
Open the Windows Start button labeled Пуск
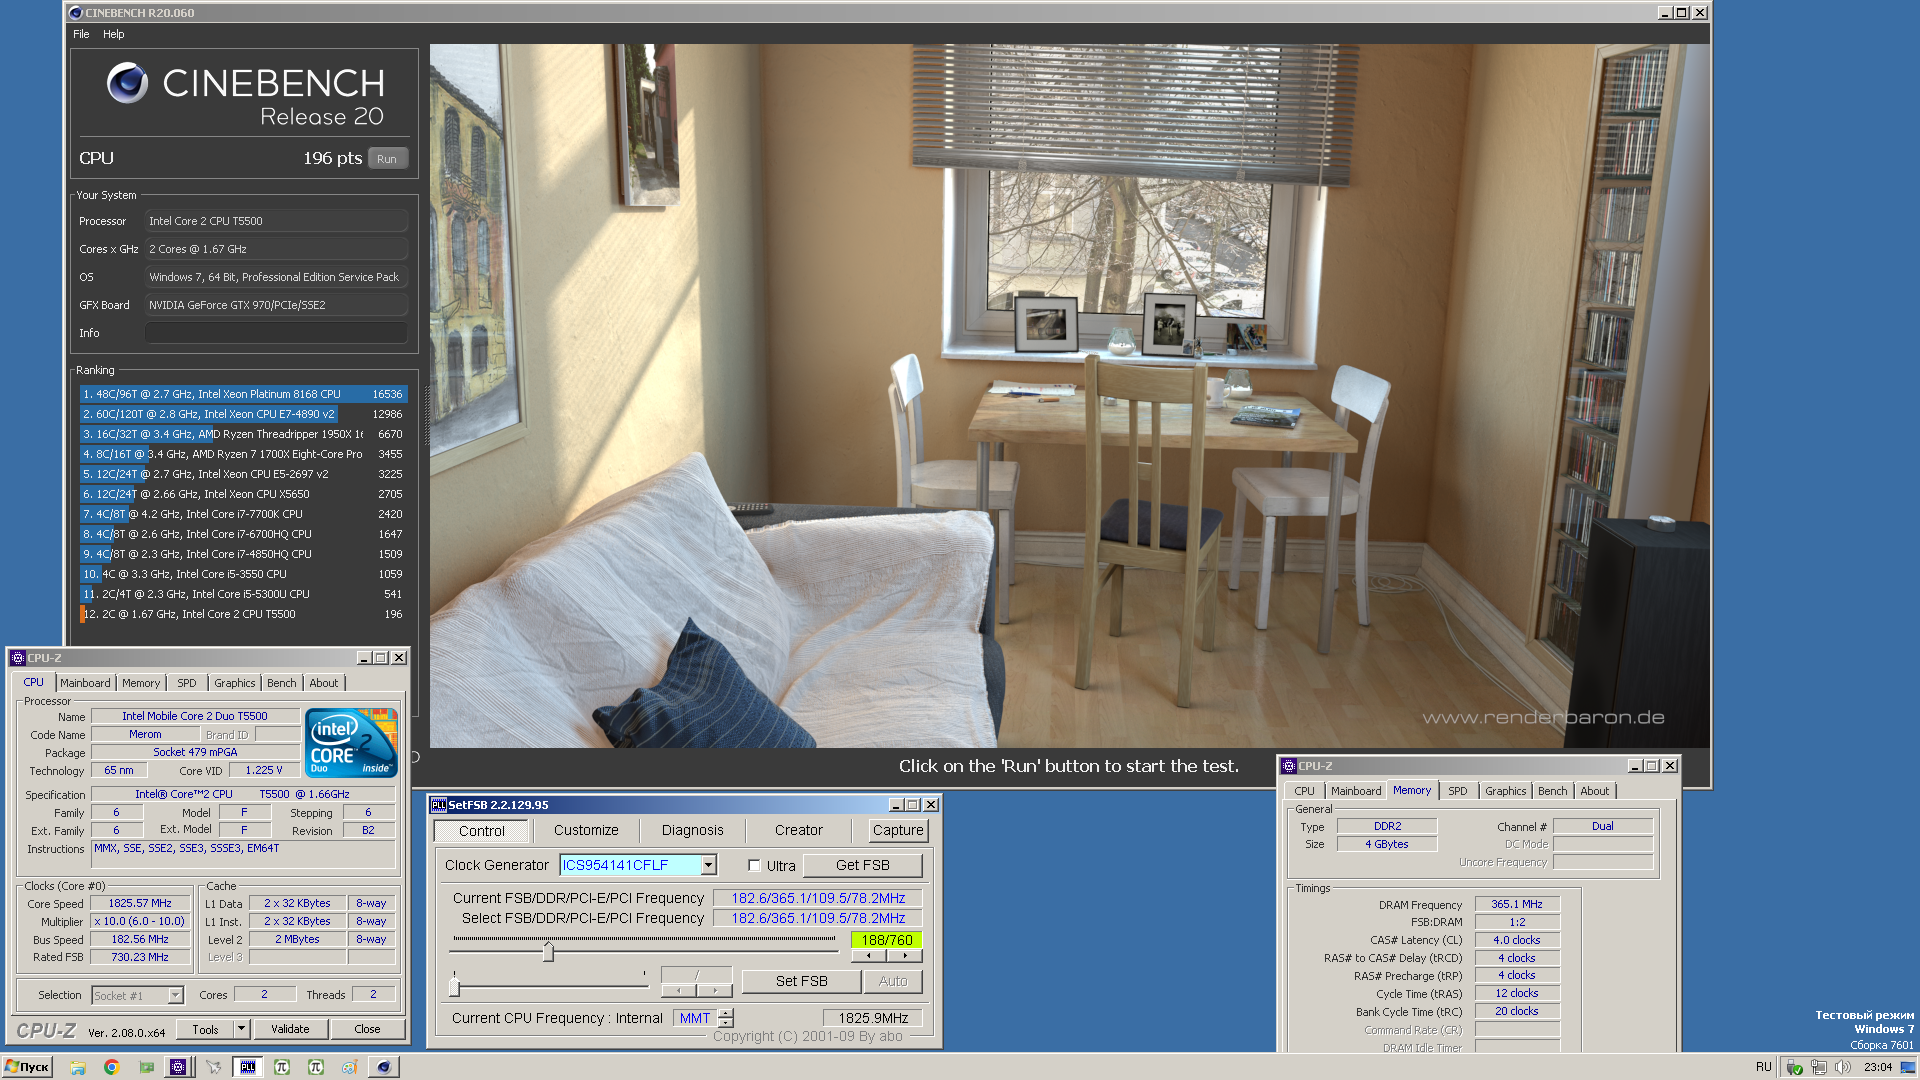(27, 1067)
